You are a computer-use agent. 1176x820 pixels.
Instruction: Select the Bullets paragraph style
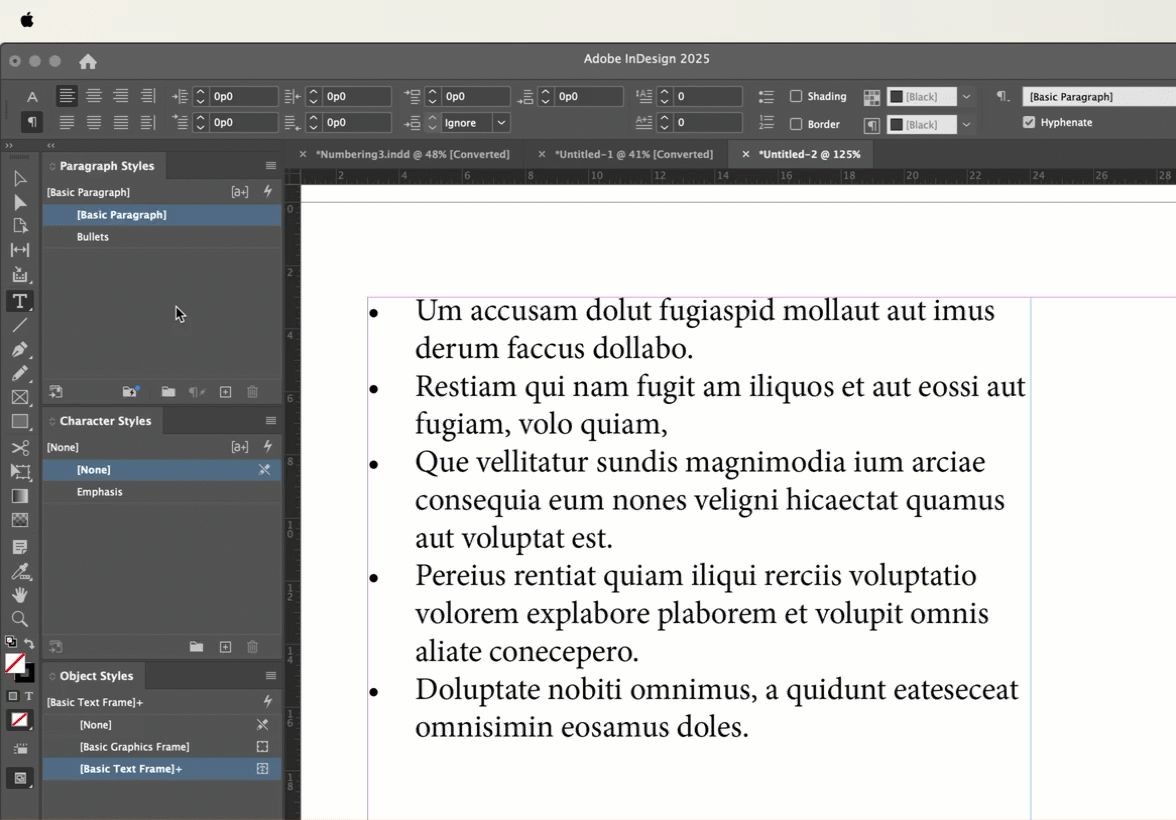[x=162, y=236]
